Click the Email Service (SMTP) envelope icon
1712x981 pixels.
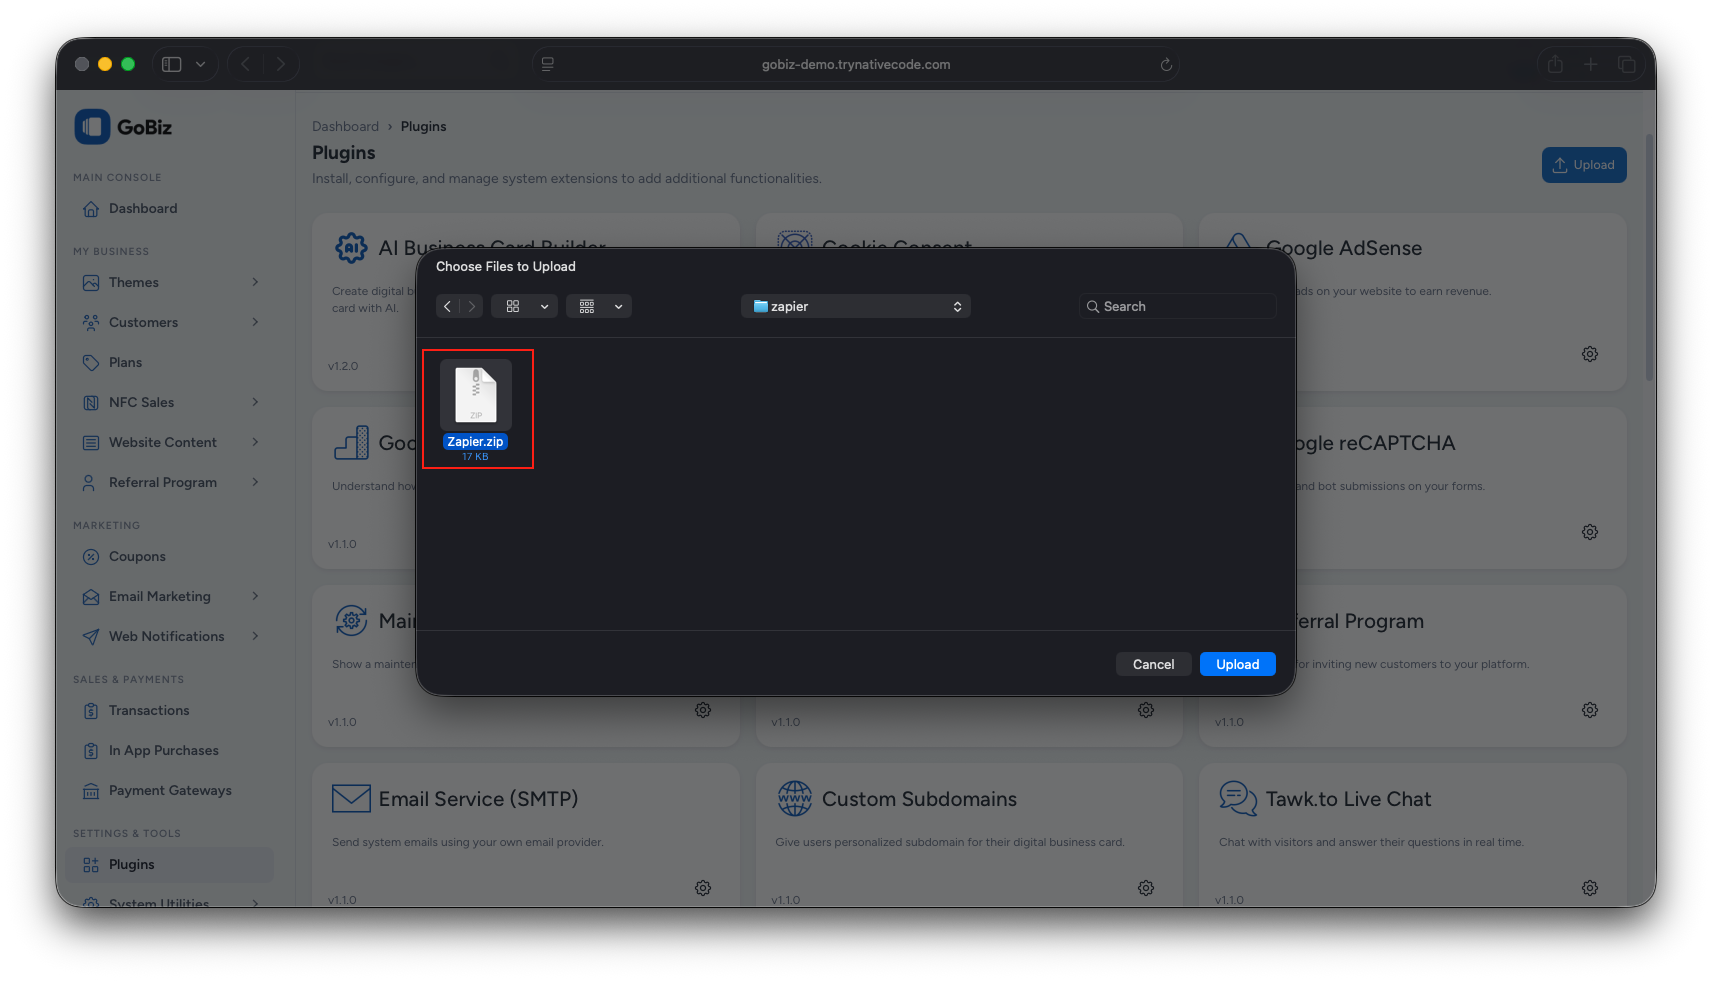tap(351, 798)
